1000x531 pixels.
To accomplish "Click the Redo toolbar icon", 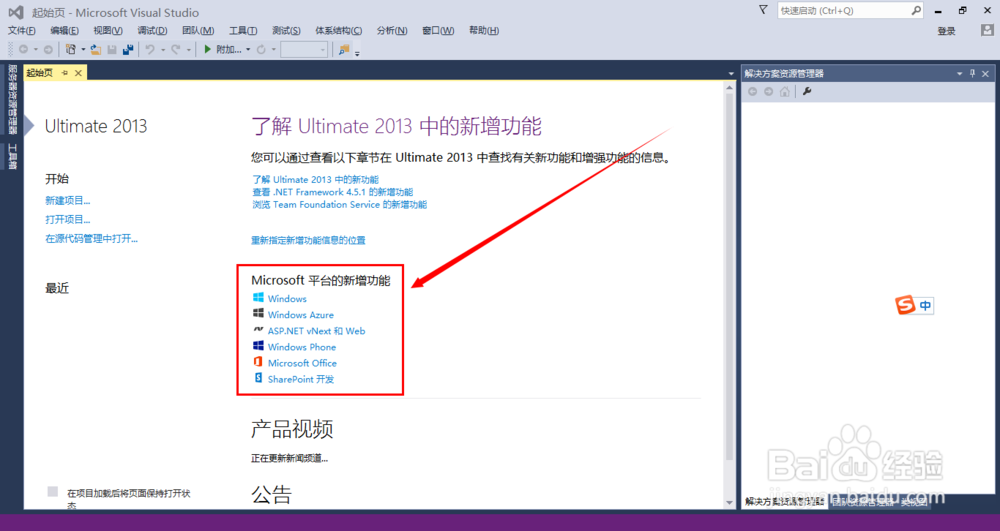I will (175, 49).
